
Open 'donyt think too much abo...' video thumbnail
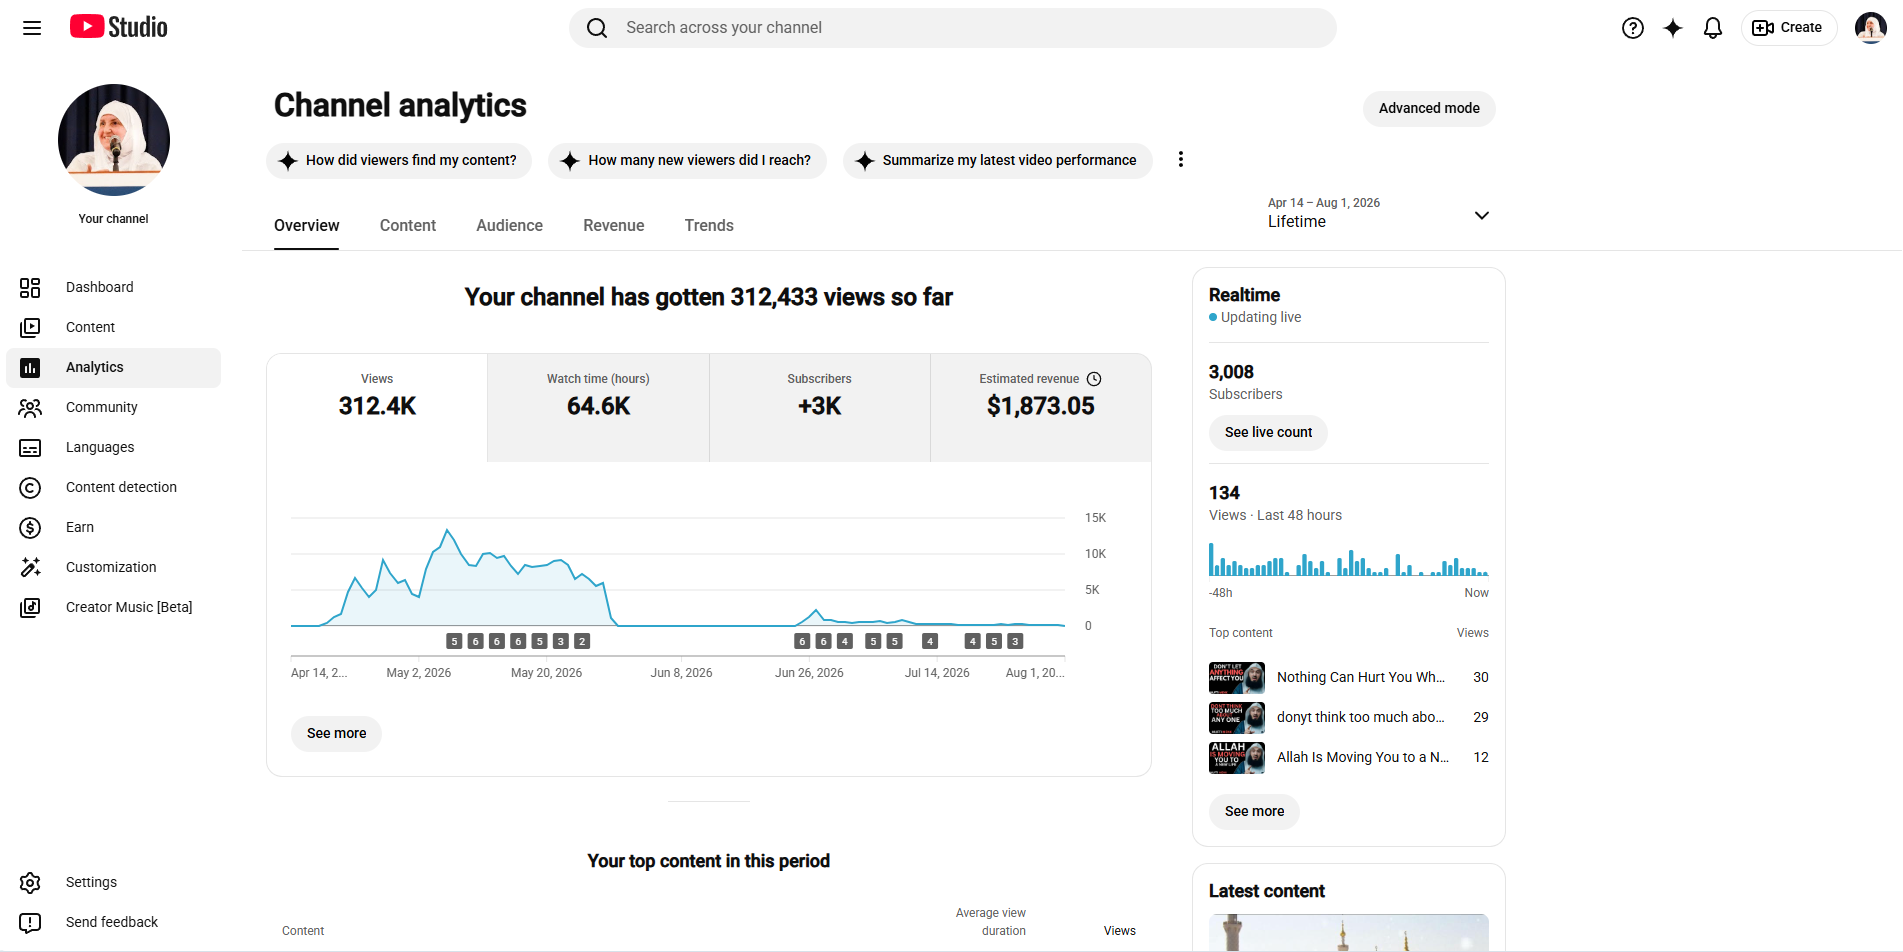(1237, 718)
